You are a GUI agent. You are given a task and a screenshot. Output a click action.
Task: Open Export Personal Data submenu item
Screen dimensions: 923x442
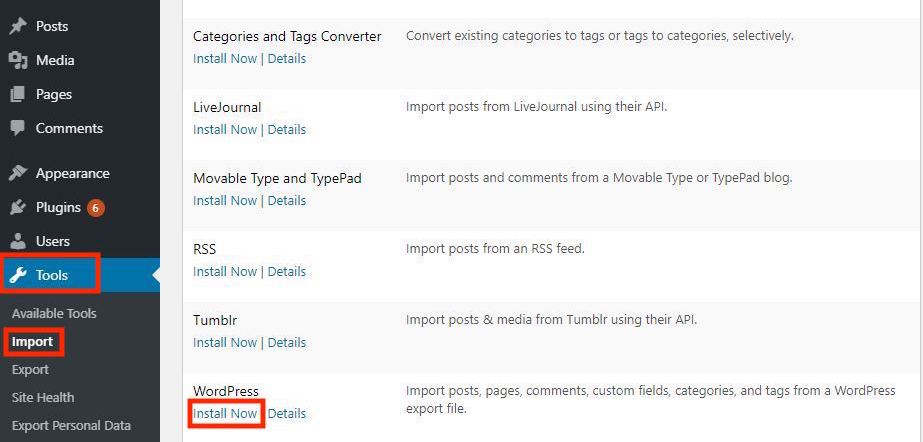71,425
